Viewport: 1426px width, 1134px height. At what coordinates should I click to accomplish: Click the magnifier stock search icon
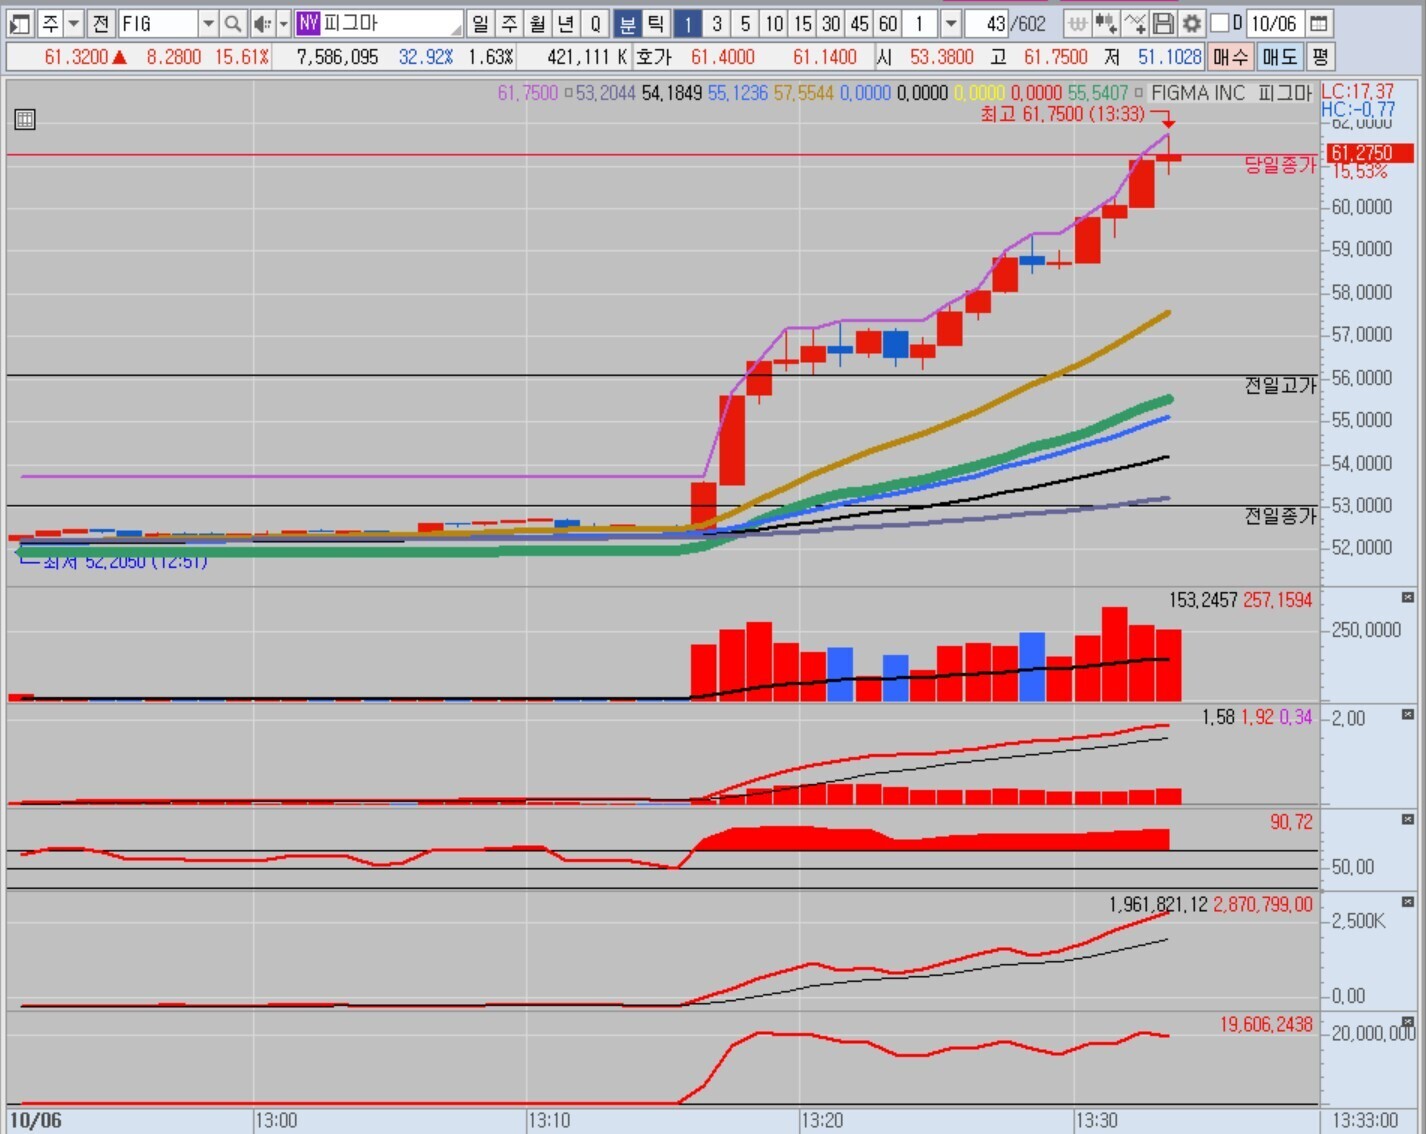pos(232,23)
